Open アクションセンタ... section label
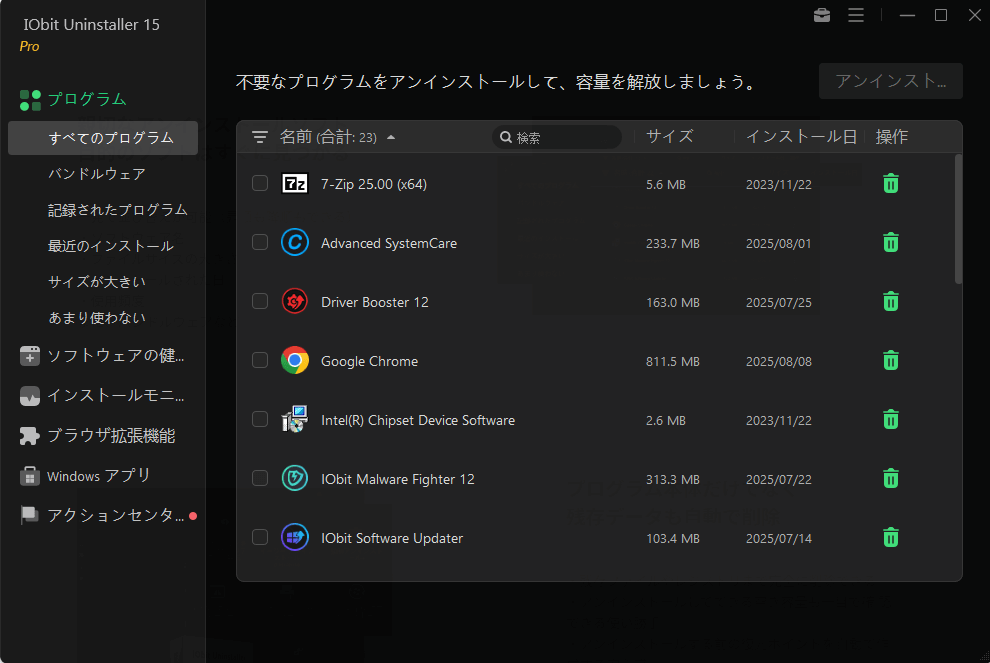 coord(116,515)
